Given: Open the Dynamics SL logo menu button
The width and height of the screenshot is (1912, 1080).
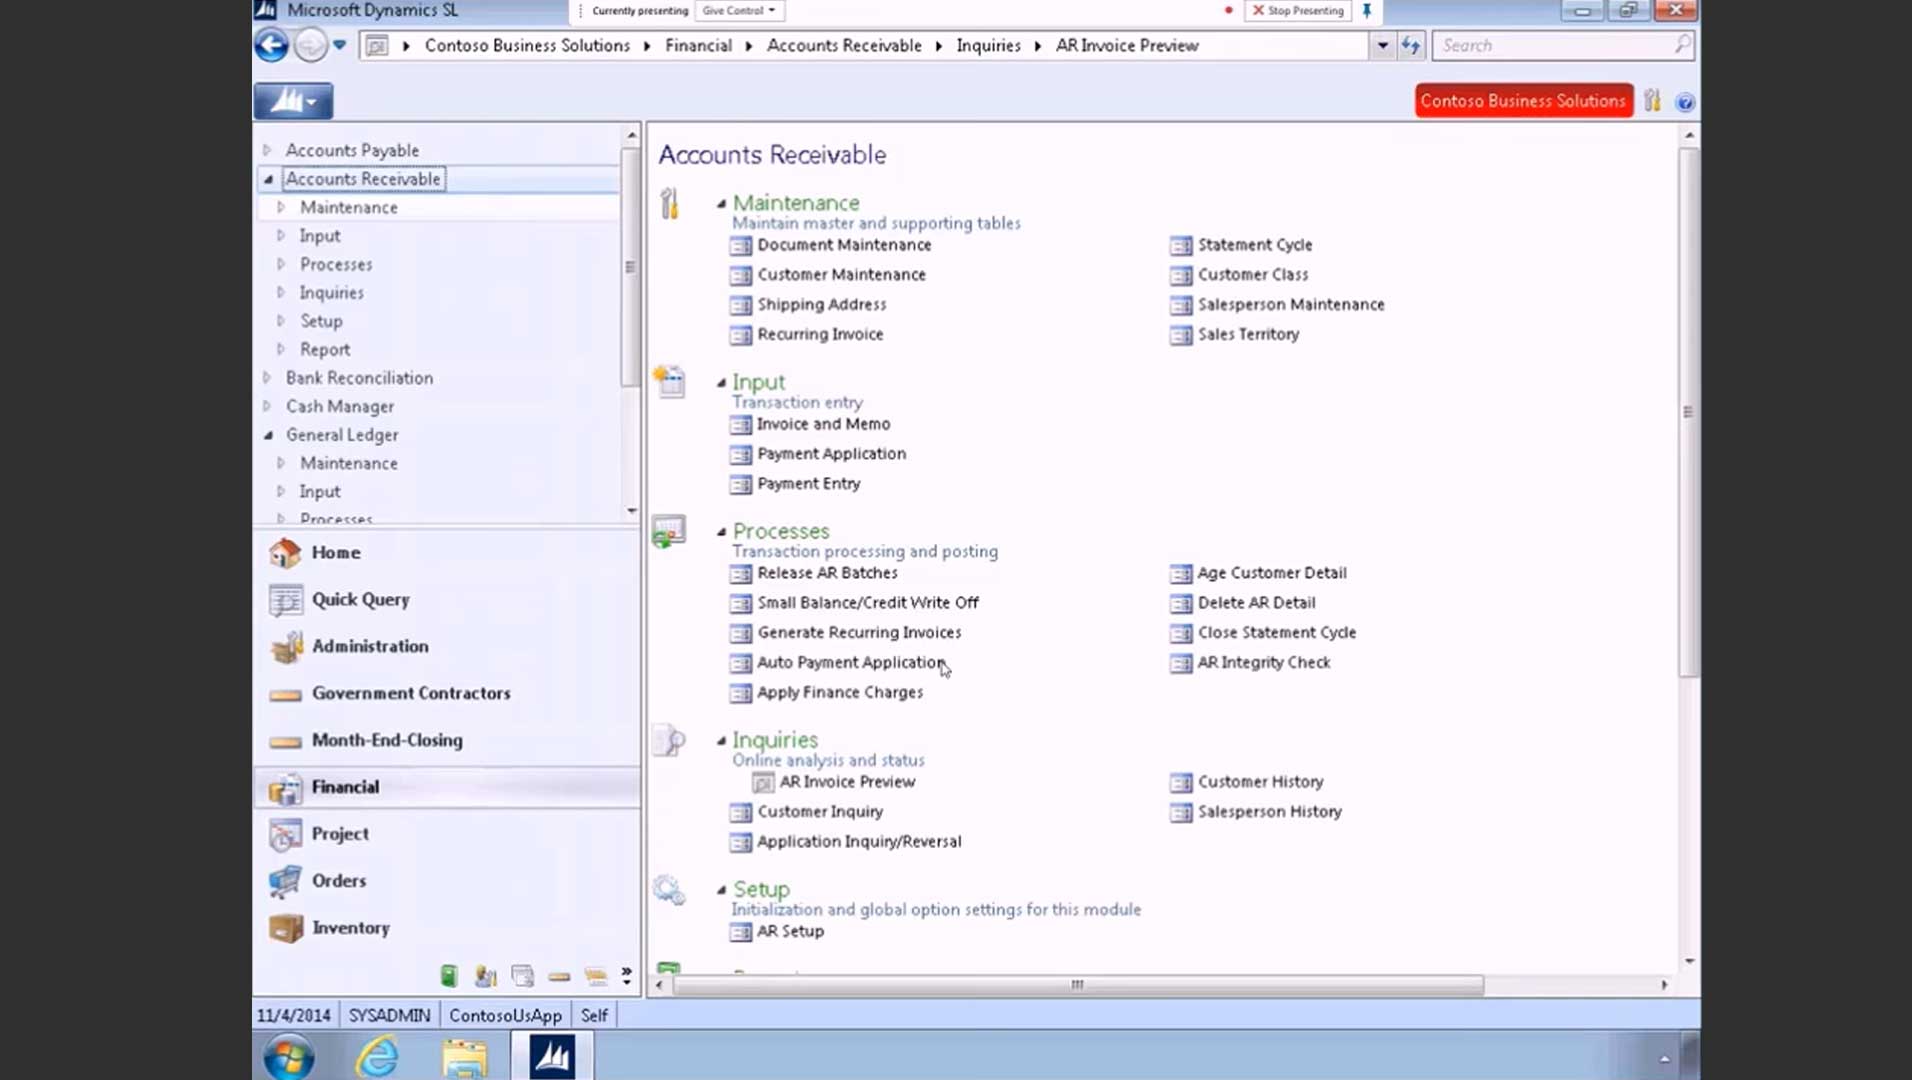Looking at the screenshot, I should click(x=293, y=101).
